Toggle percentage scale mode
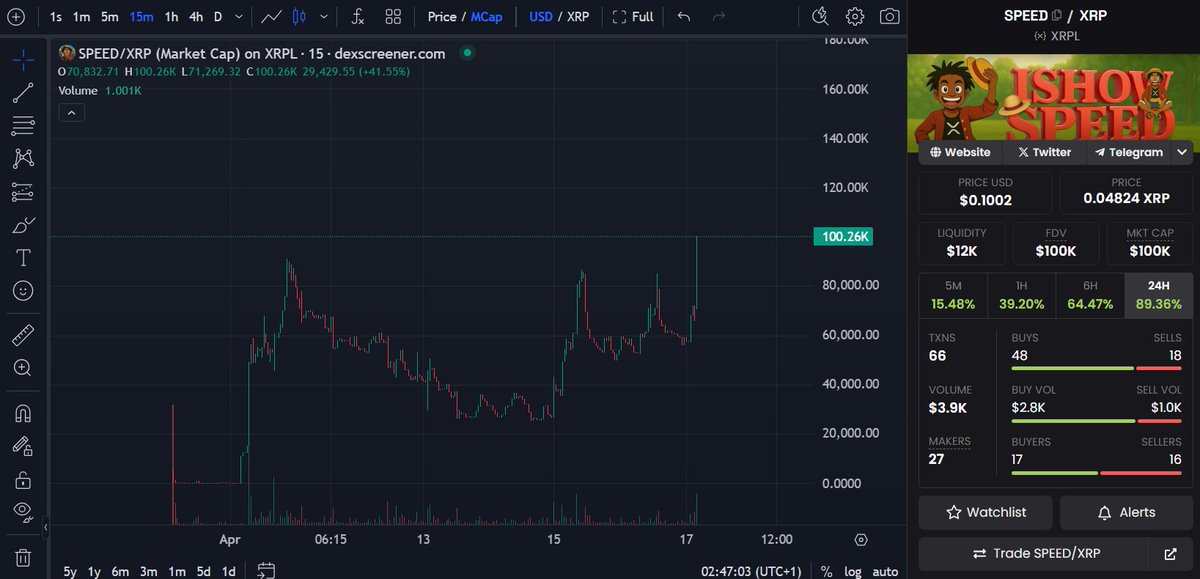The image size is (1200, 579). coord(826,571)
